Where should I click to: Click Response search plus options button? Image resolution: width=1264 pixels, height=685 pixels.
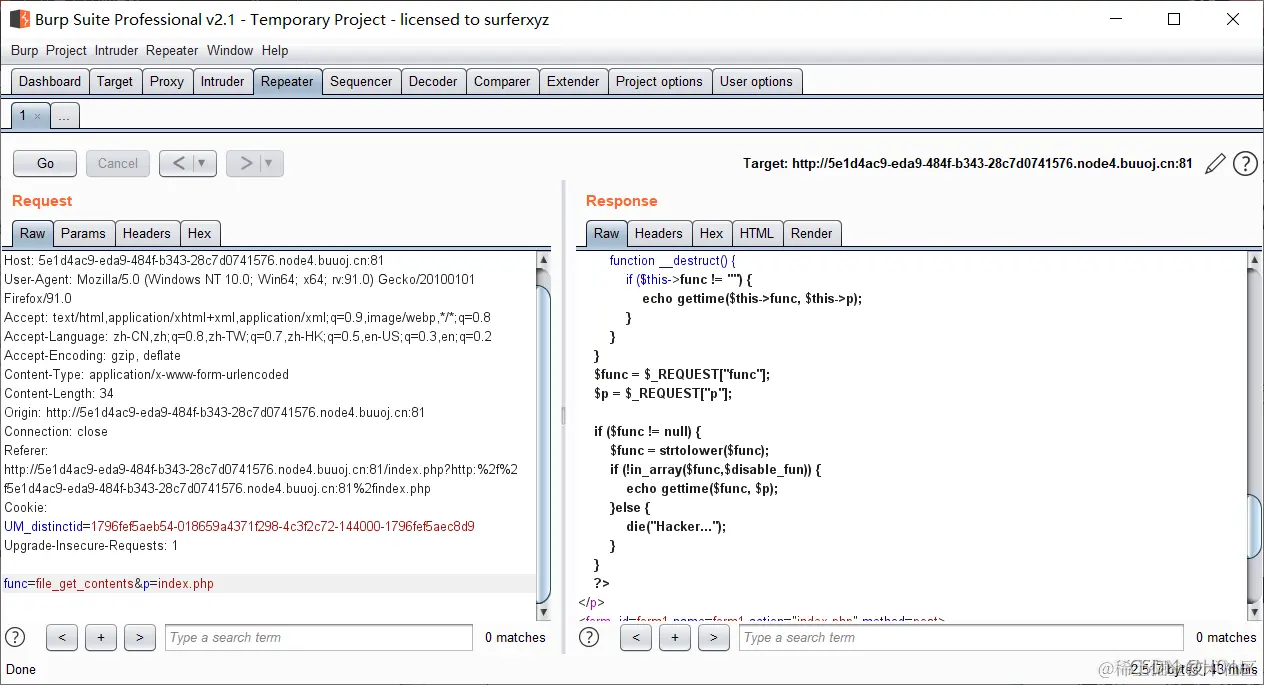675,637
